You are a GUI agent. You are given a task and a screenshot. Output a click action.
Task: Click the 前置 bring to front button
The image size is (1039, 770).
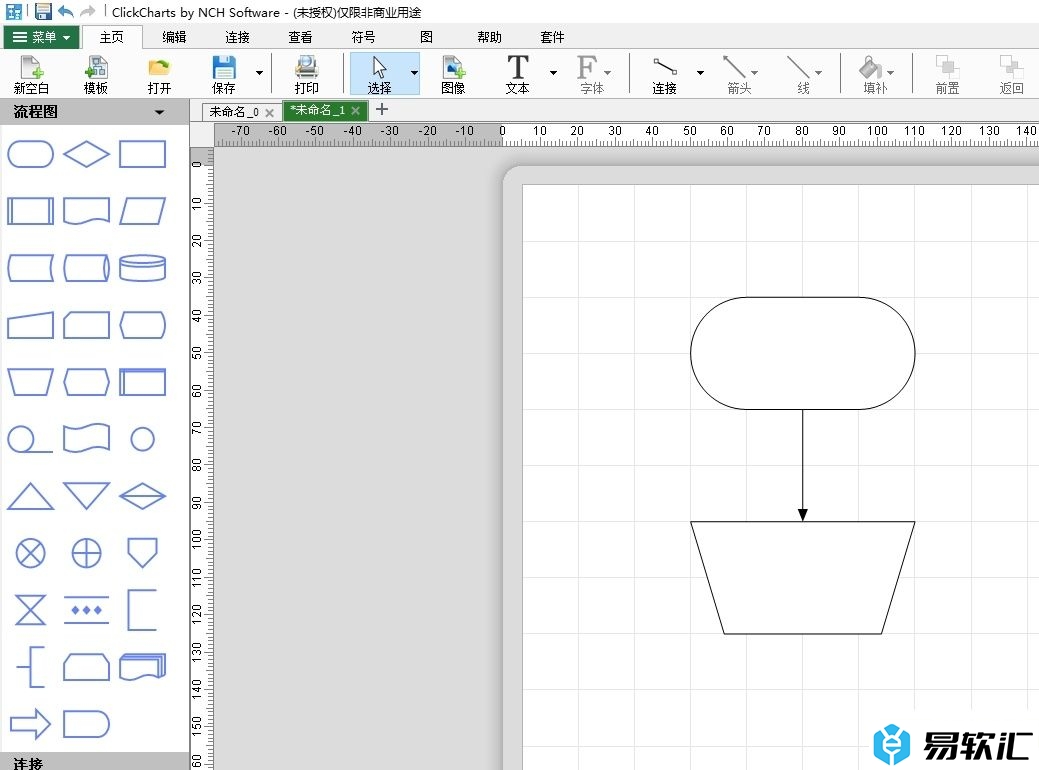coord(947,74)
